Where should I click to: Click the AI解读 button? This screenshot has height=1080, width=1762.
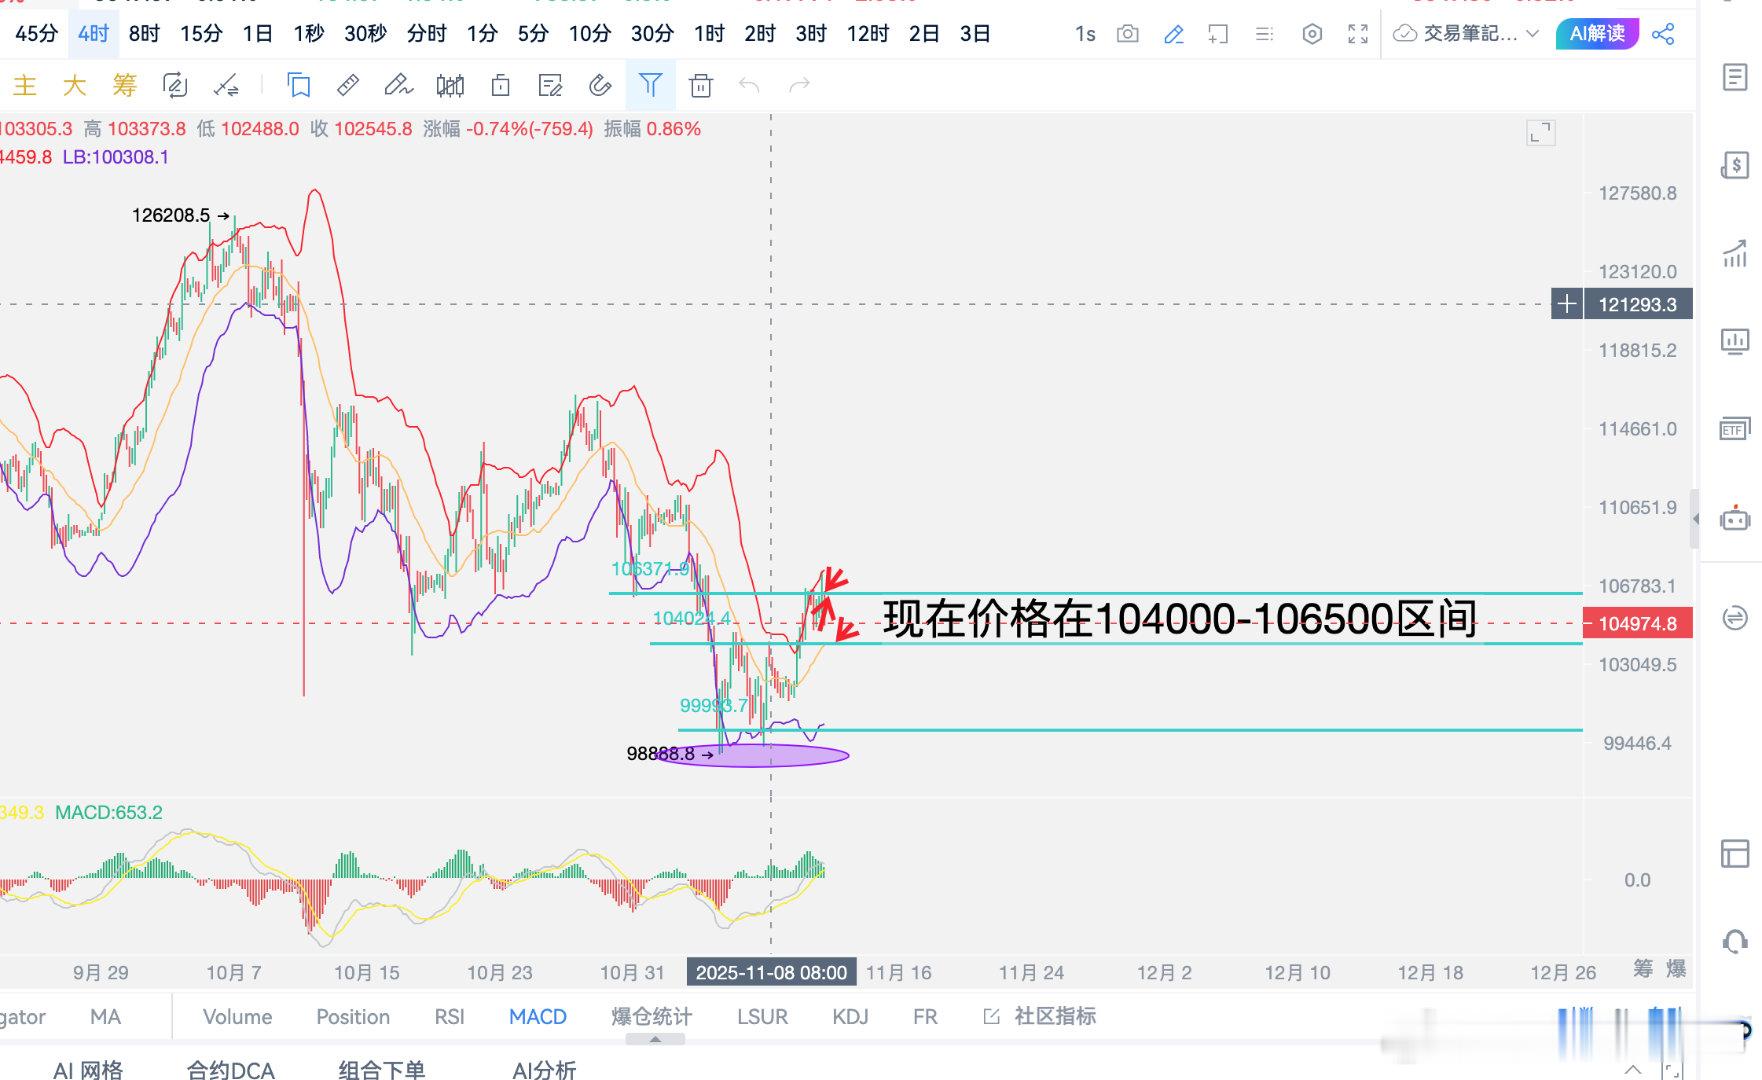(x=1596, y=34)
